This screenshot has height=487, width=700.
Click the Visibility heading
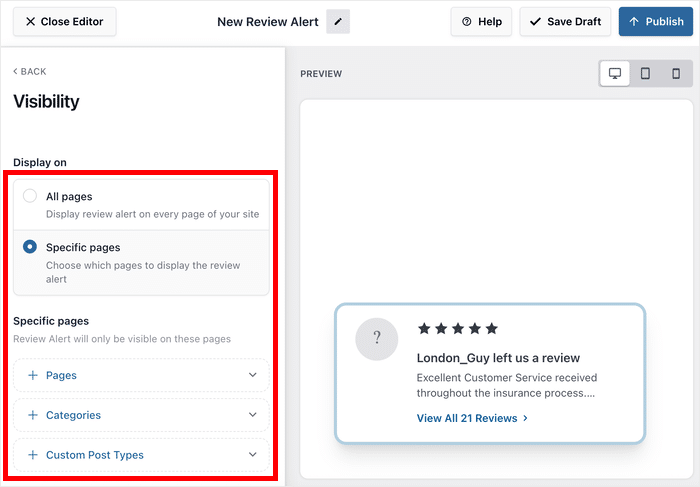tap(46, 101)
